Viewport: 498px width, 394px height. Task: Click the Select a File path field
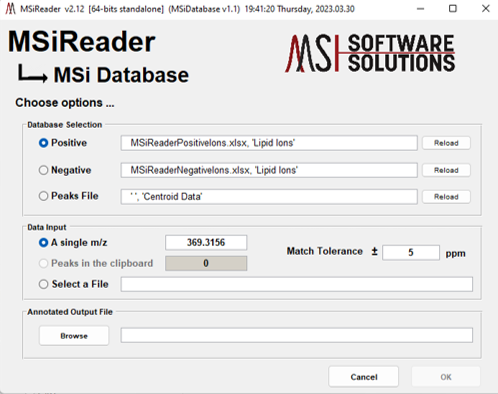tap(297, 284)
